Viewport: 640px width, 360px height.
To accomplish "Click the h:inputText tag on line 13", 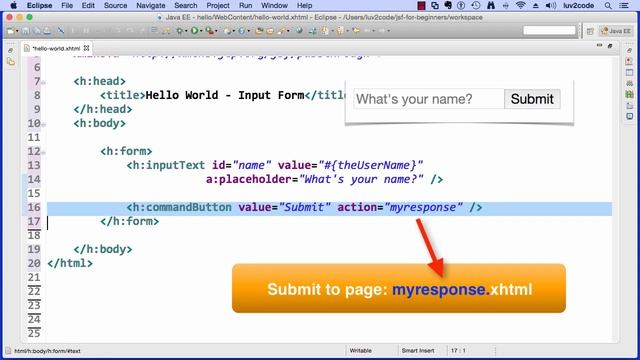I will 166,165.
